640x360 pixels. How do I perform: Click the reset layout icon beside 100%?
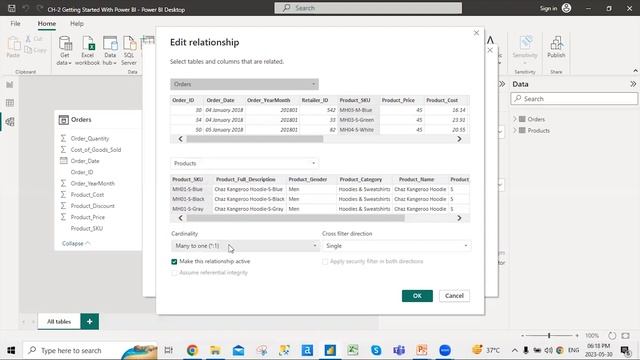point(611,336)
